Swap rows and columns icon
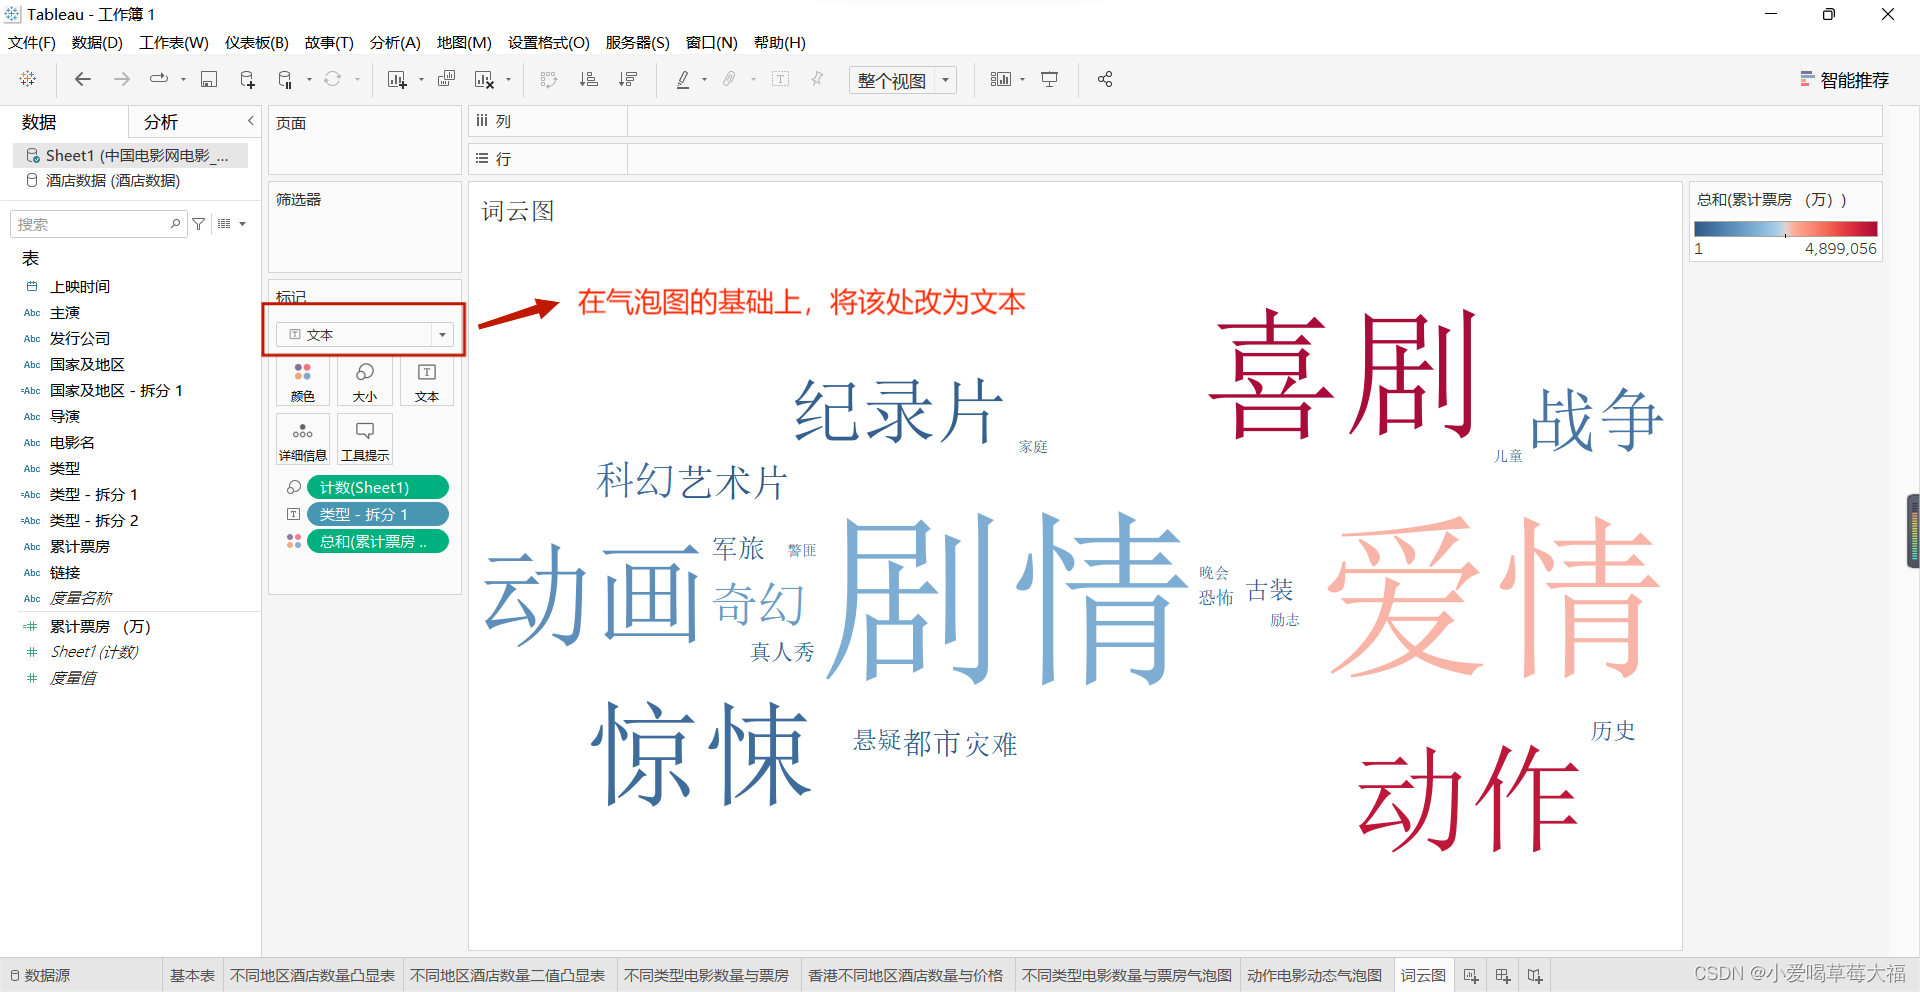Viewport: 1920px width, 992px height. coord(549,79)
